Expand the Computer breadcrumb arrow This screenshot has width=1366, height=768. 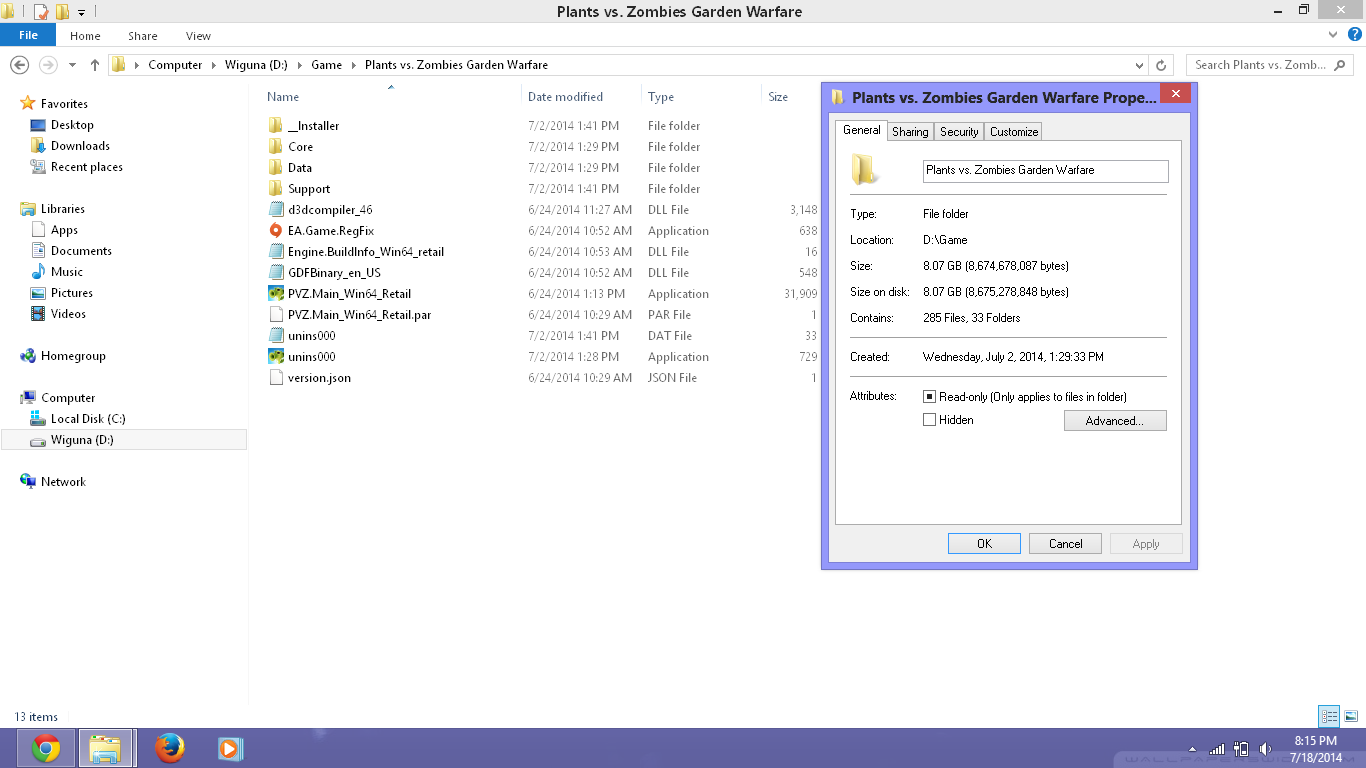pos(213,65)
